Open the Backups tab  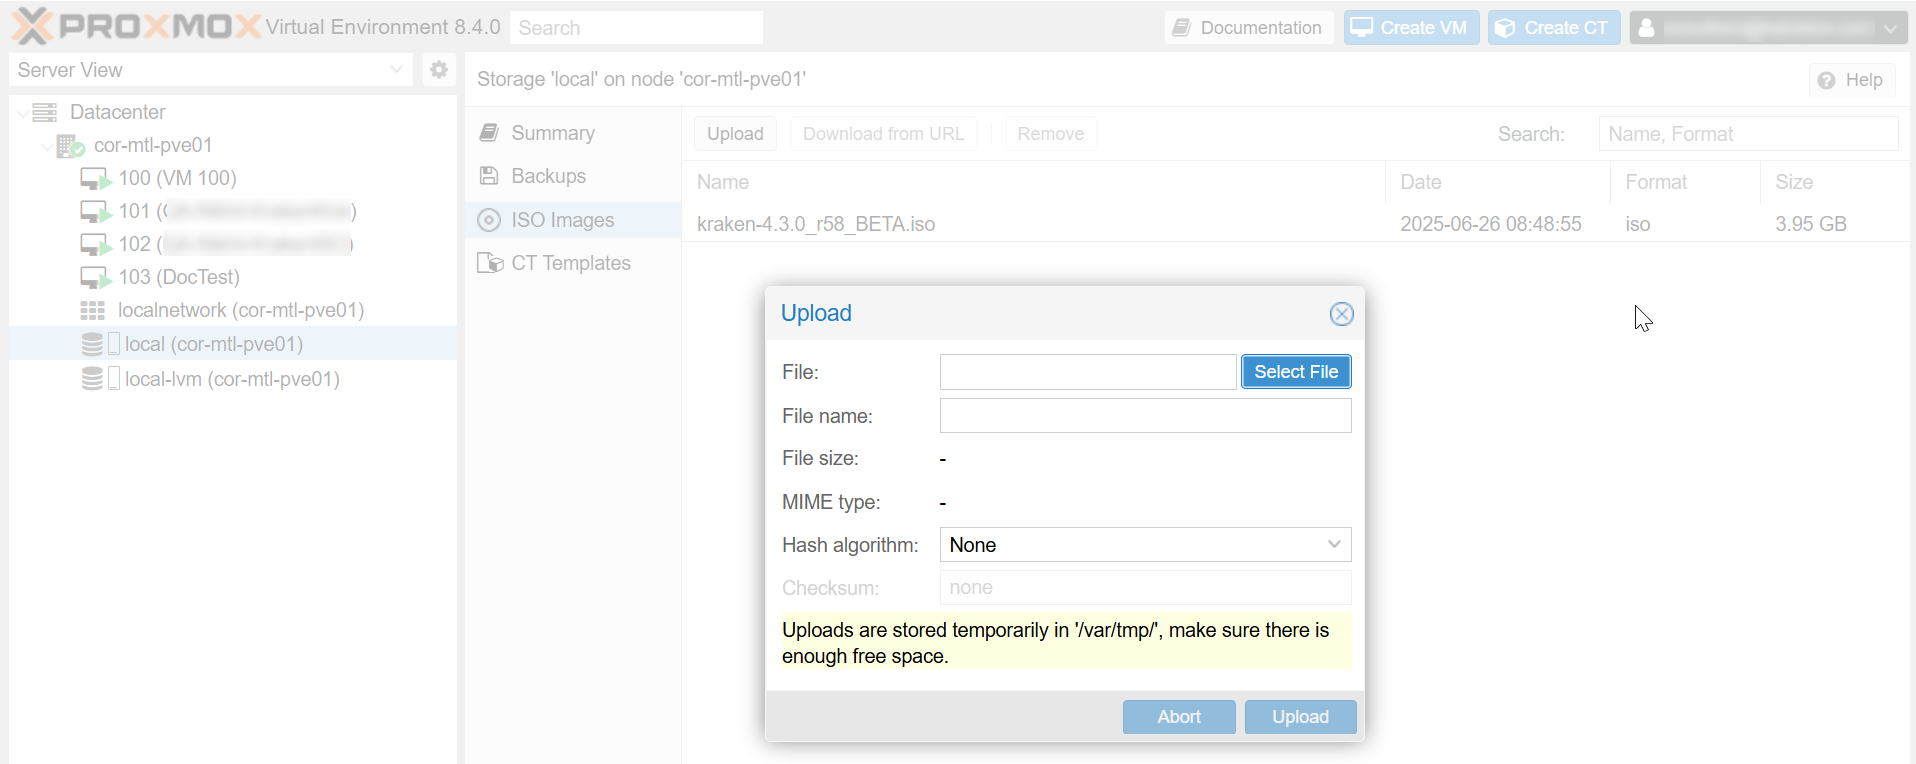pyautogui.click(x=573, y=176)
